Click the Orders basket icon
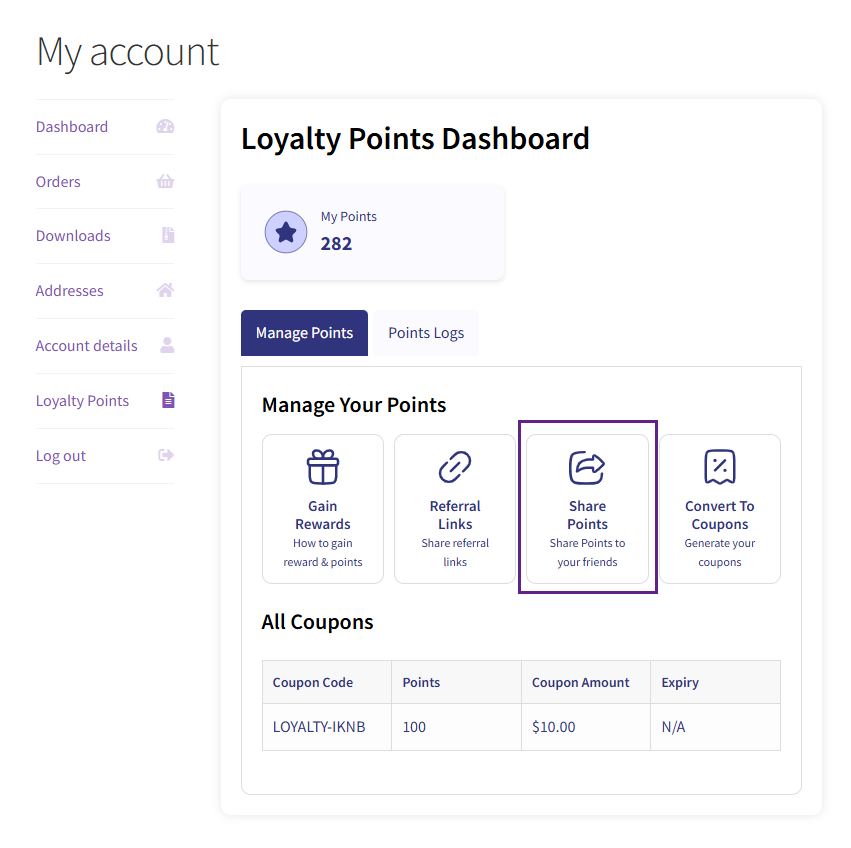851x848 pixels. point(166,182)
